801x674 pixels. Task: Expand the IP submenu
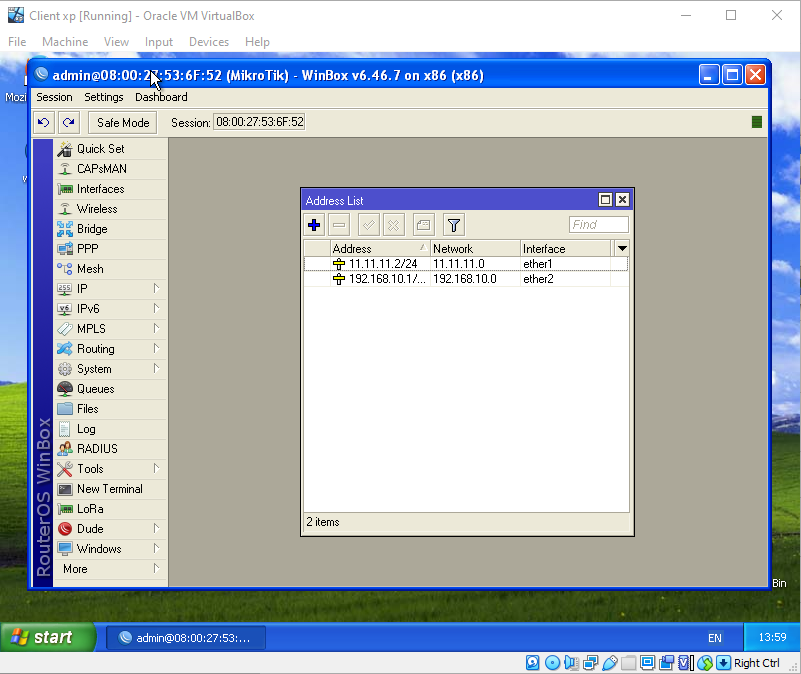click(111, 288)
